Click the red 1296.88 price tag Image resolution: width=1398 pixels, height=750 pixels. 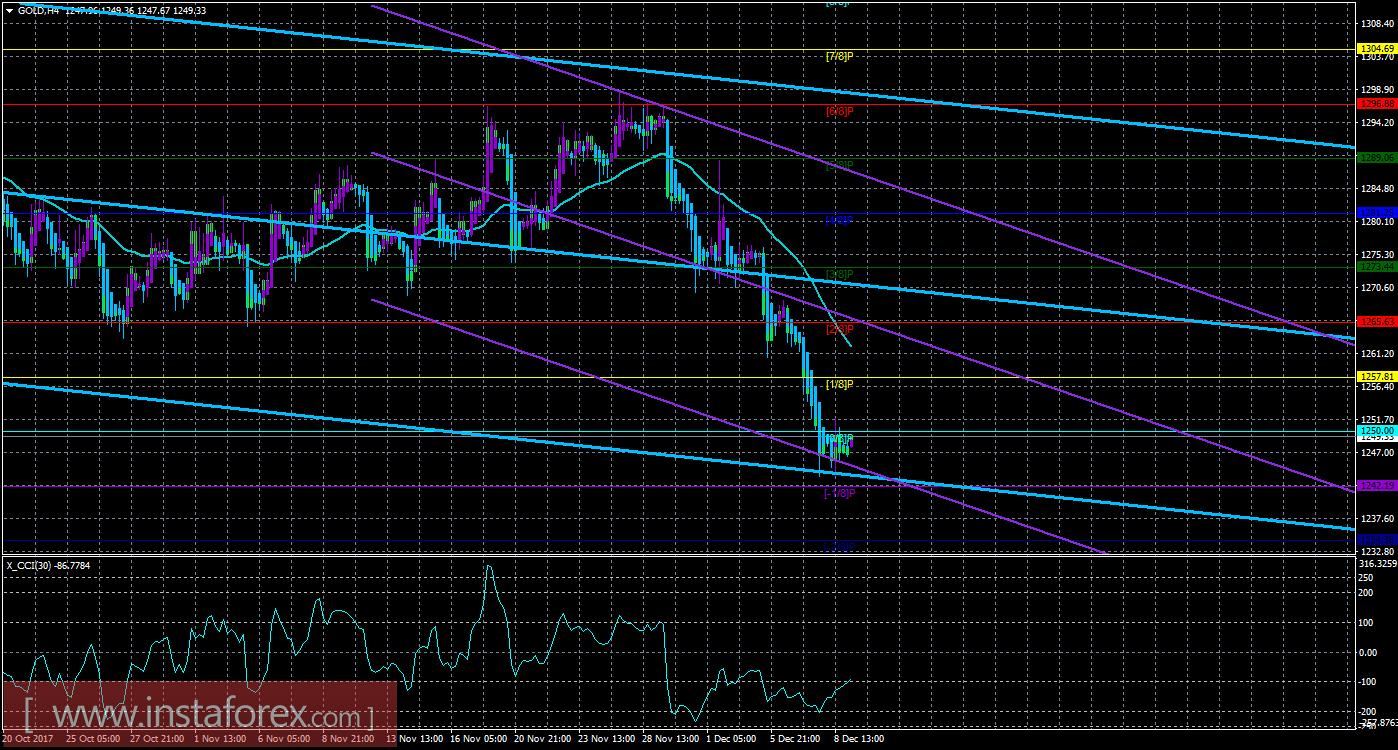(1377, 103)
